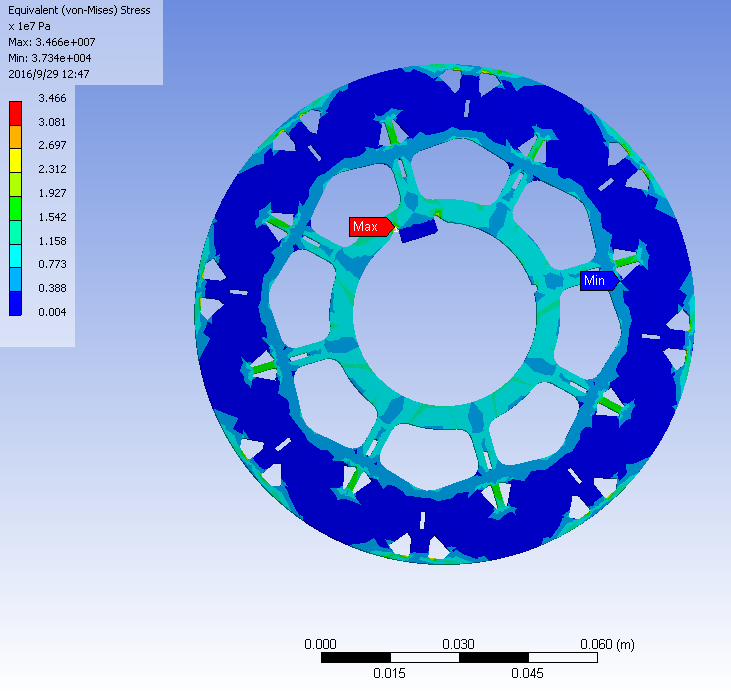Click the legend value 3.081
Screen dimensions: 731x691
click(52, 122)
